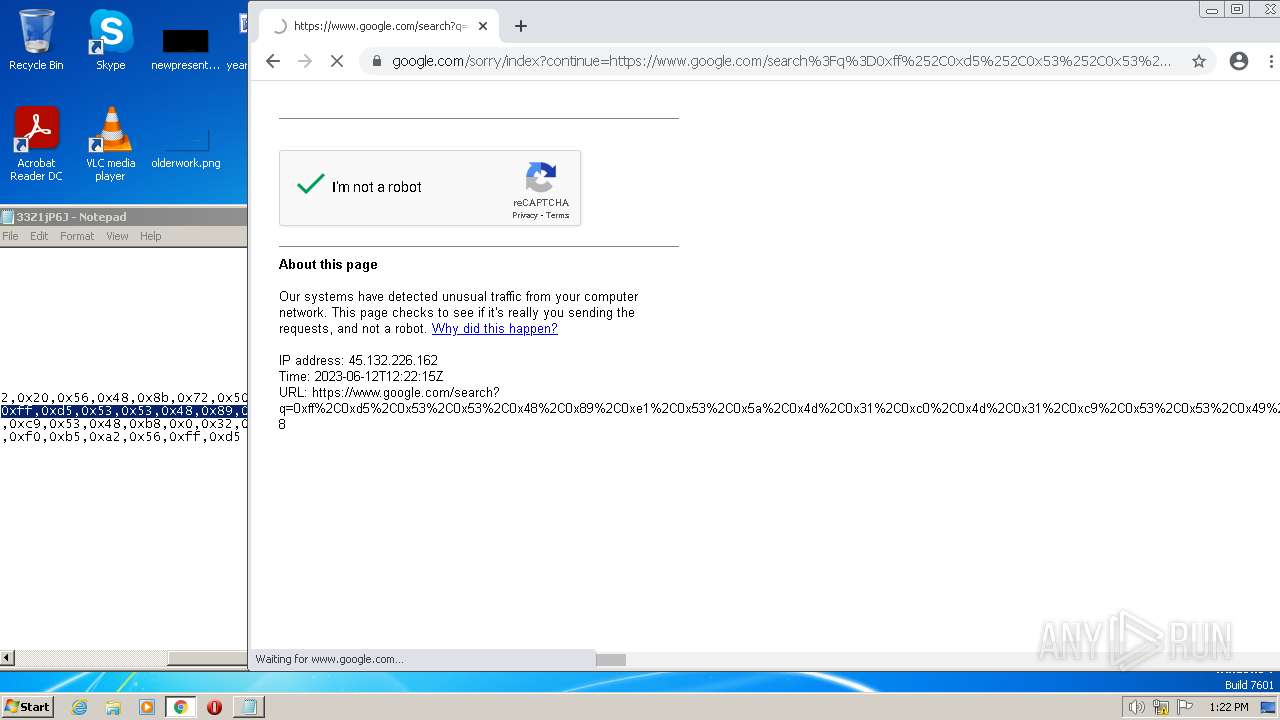Open the Windows Start menu

27,707
